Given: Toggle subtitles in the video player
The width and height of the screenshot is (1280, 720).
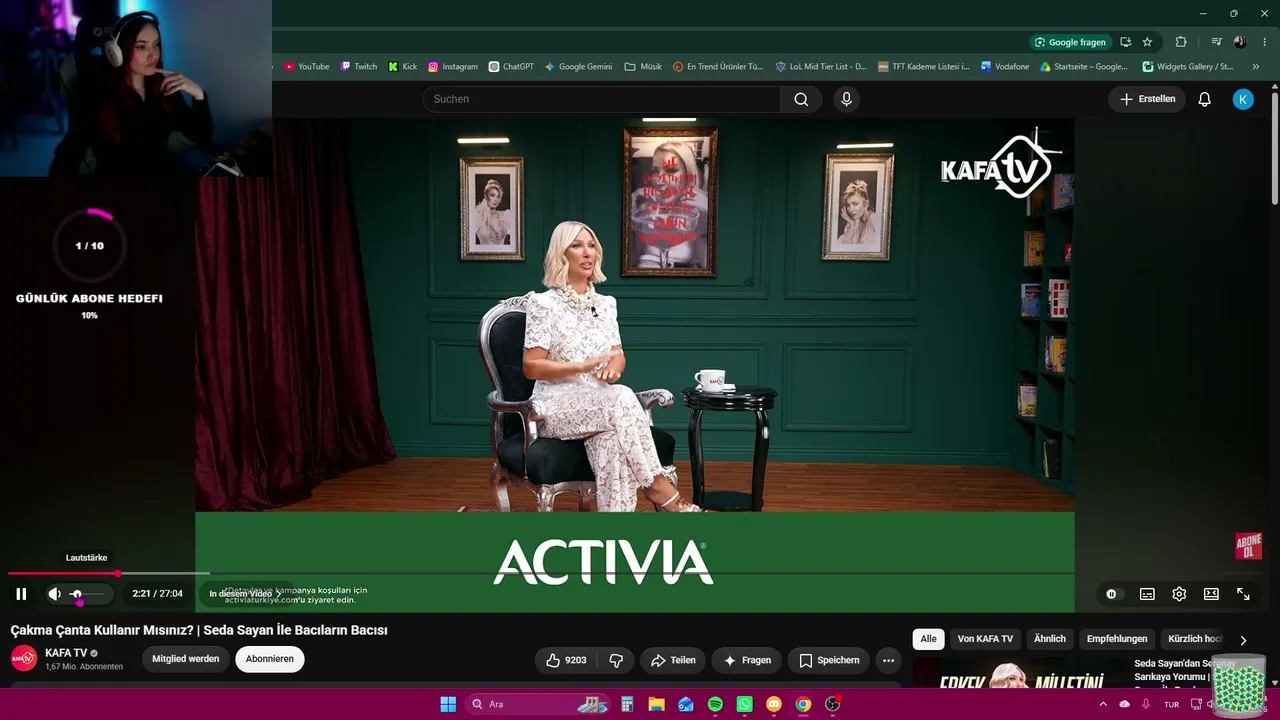Looking at the screenshot, I should point(1147,594).
